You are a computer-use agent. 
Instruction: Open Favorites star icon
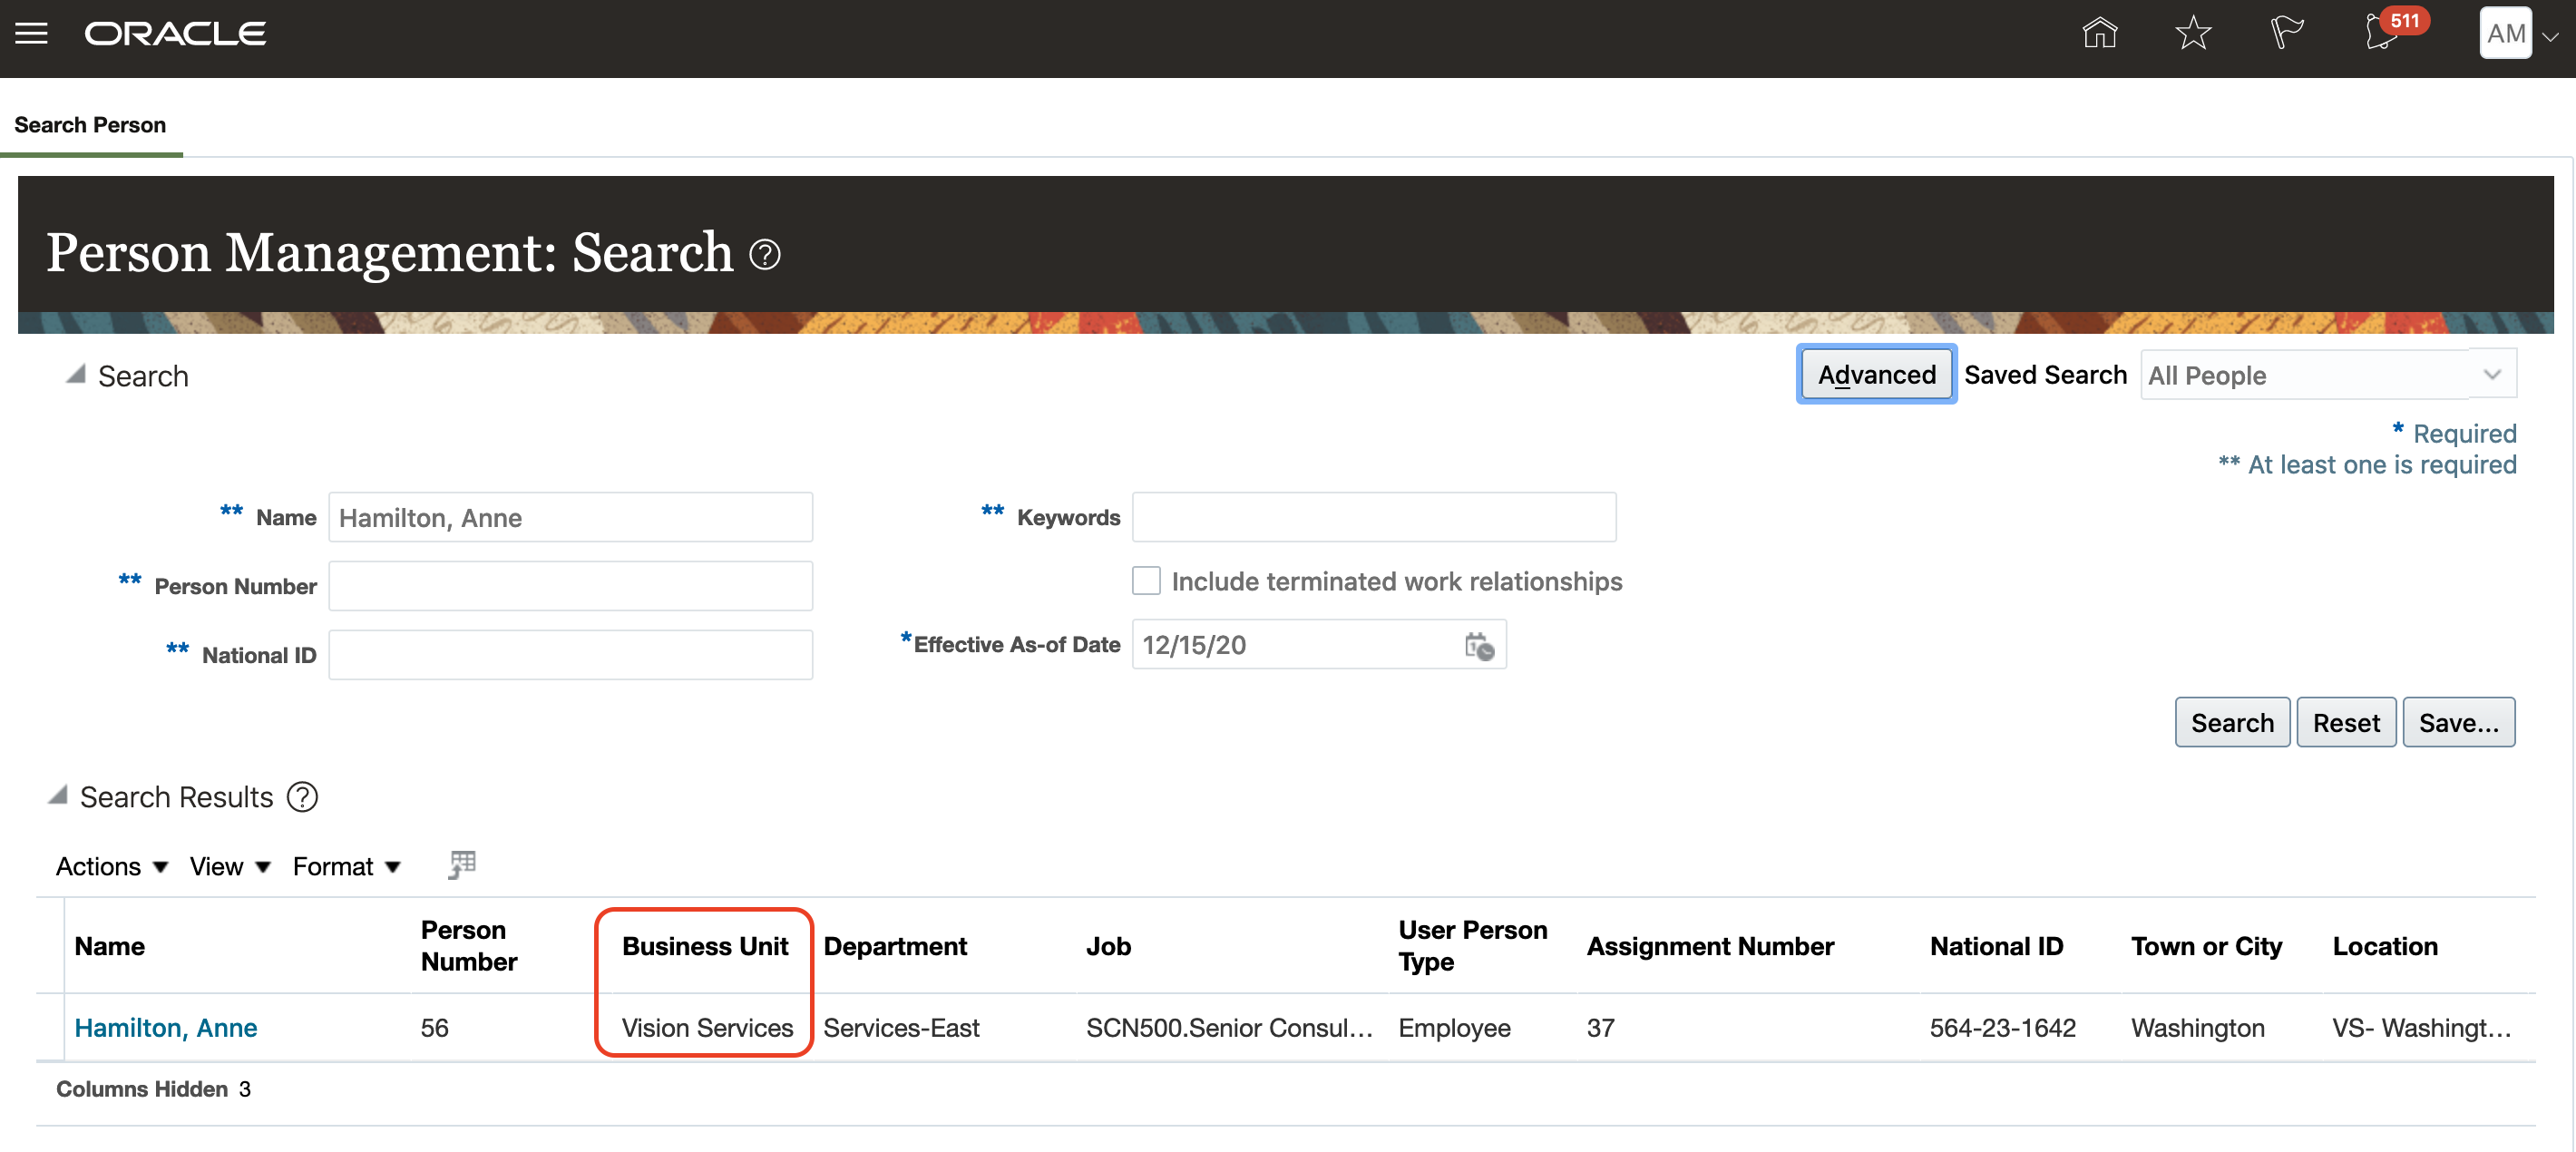coord(2192,34)
